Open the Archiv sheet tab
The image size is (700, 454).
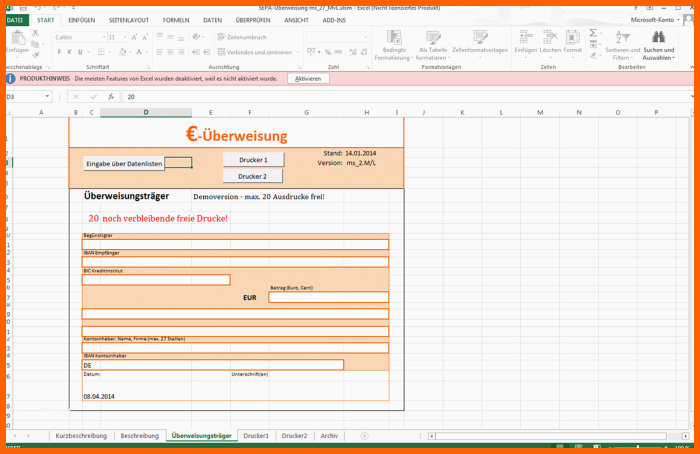pyautogui.click(x=329, y=436)
